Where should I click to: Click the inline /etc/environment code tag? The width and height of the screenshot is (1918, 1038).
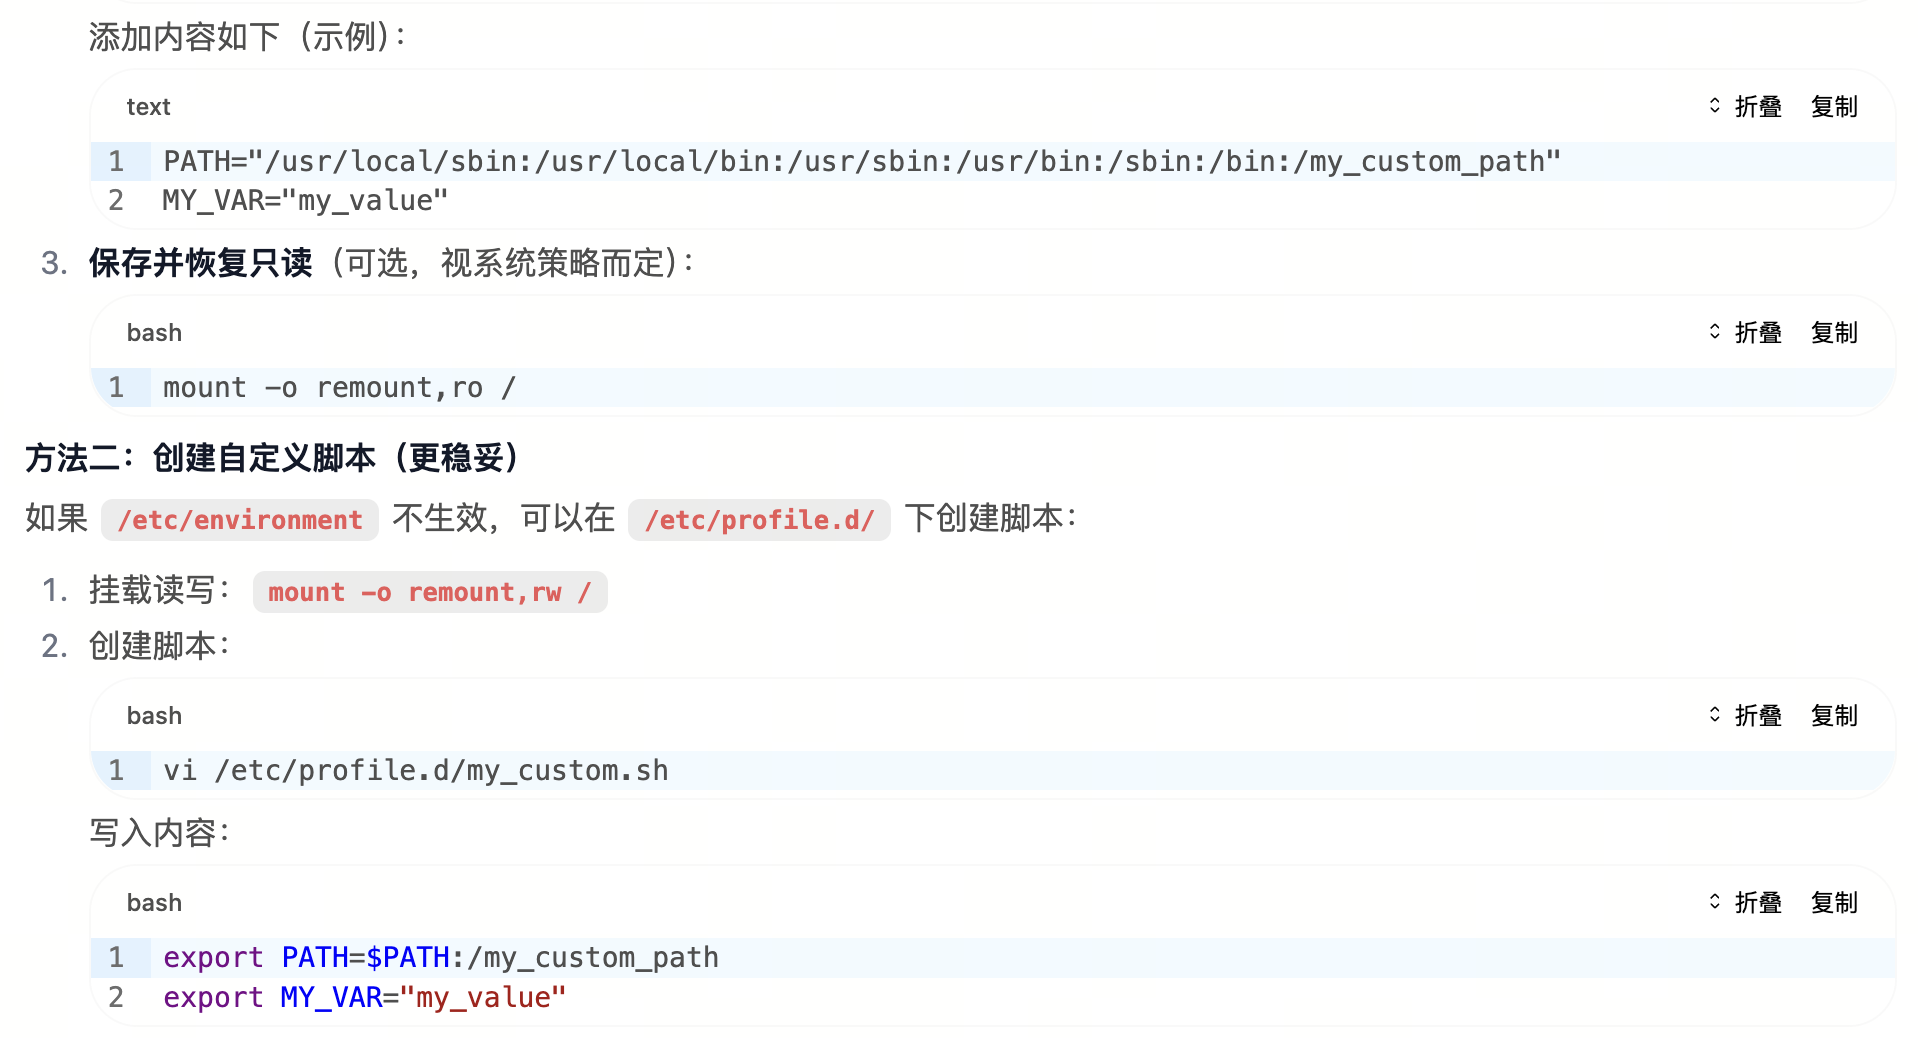click(240, 520)
